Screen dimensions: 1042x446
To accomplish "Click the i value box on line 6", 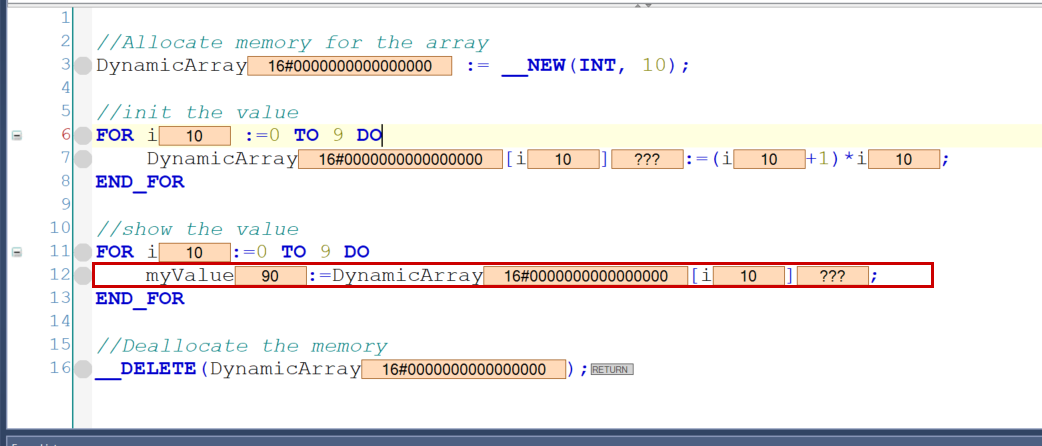I will (x=195, y=136).
